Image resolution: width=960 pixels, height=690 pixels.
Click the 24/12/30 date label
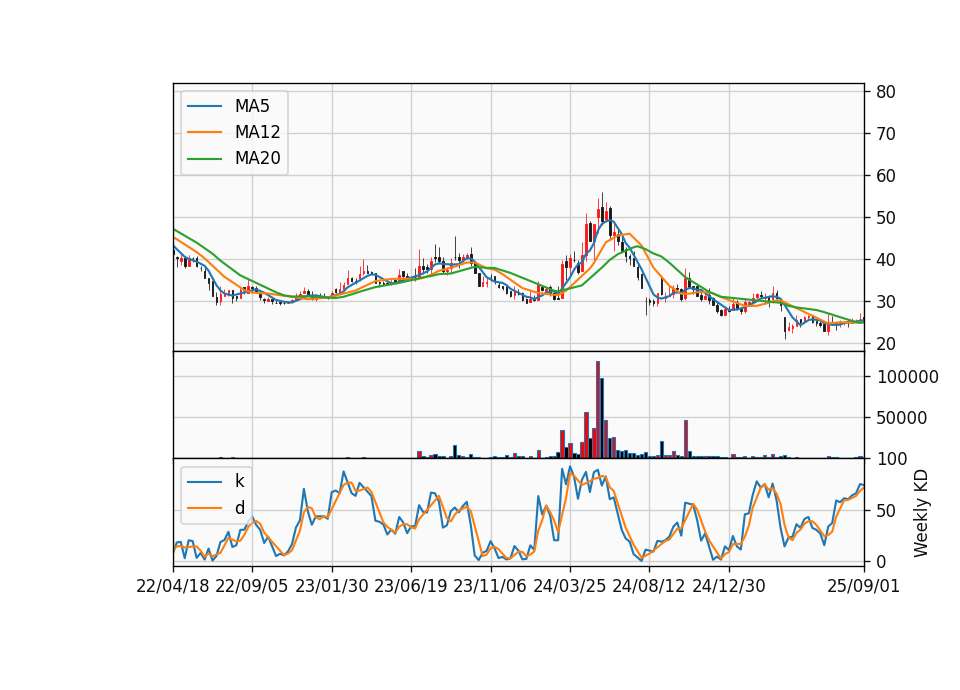point(729,586)
